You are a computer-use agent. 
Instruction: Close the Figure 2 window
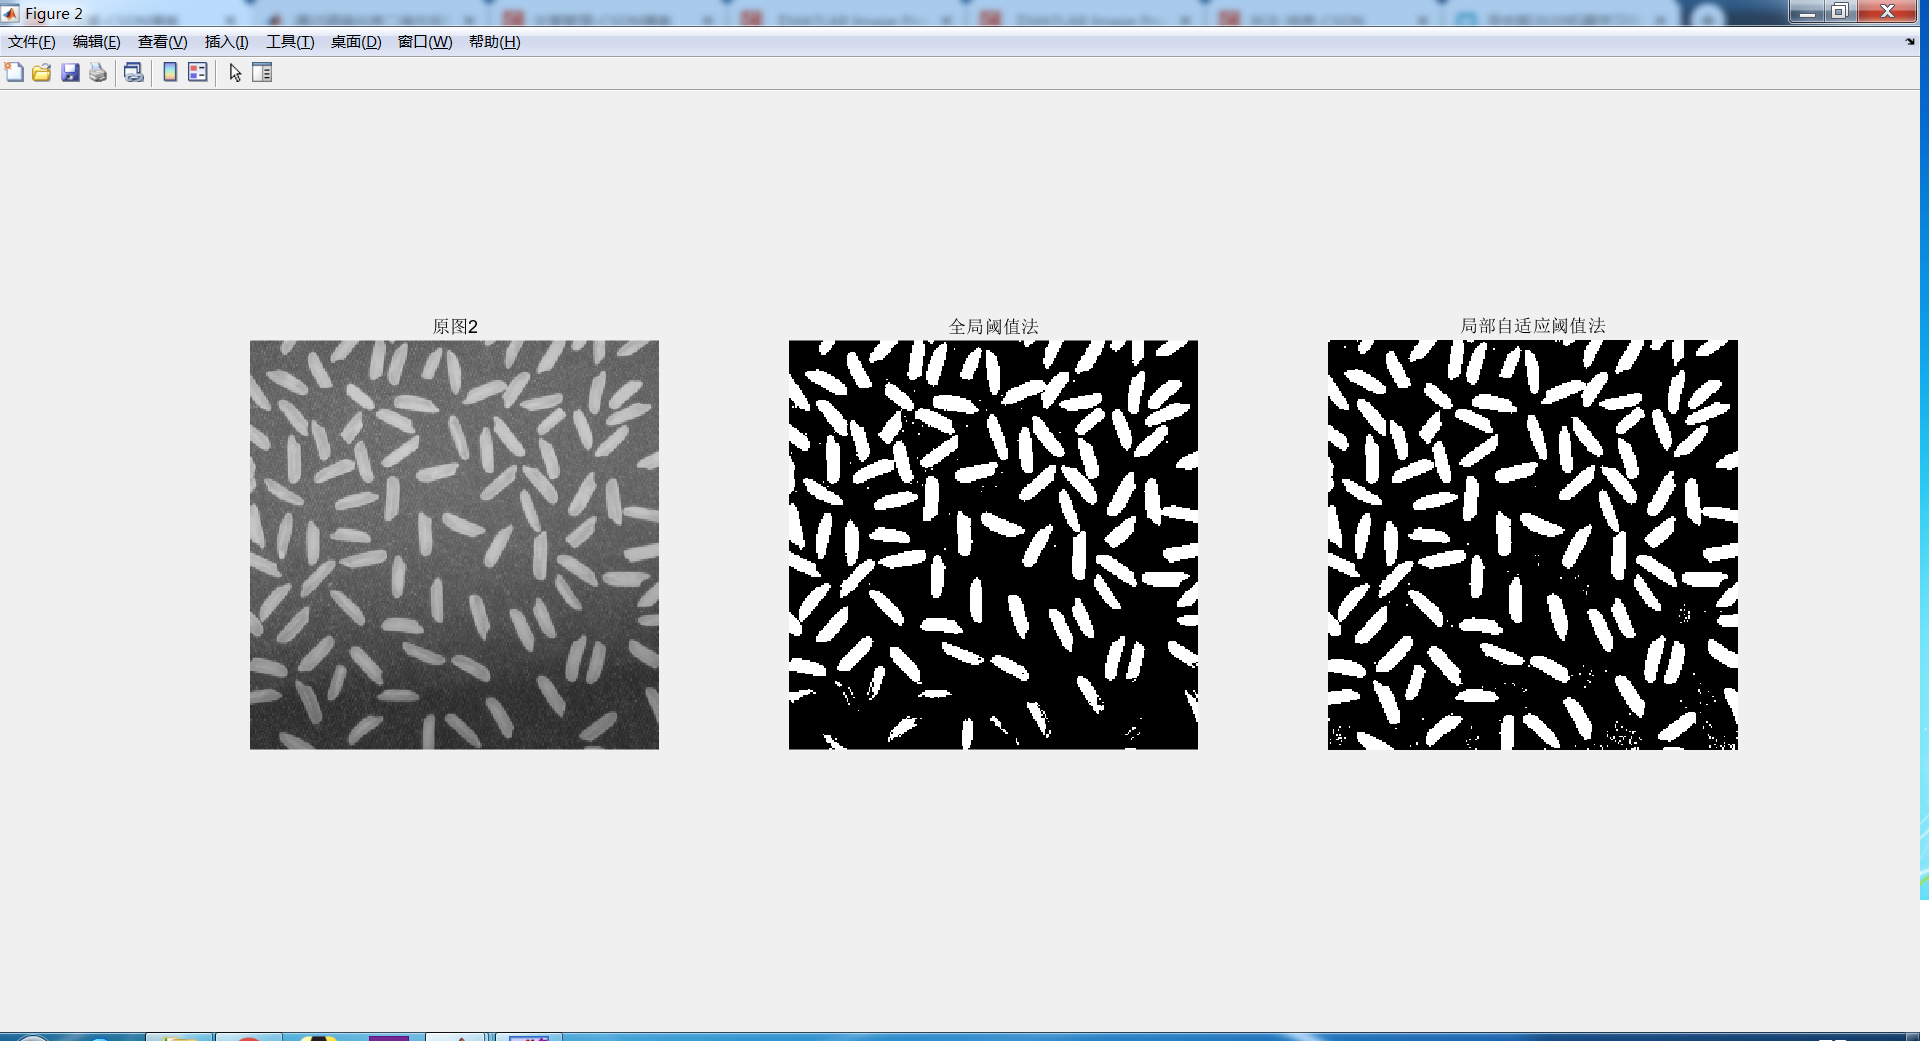coord(1887,11)
